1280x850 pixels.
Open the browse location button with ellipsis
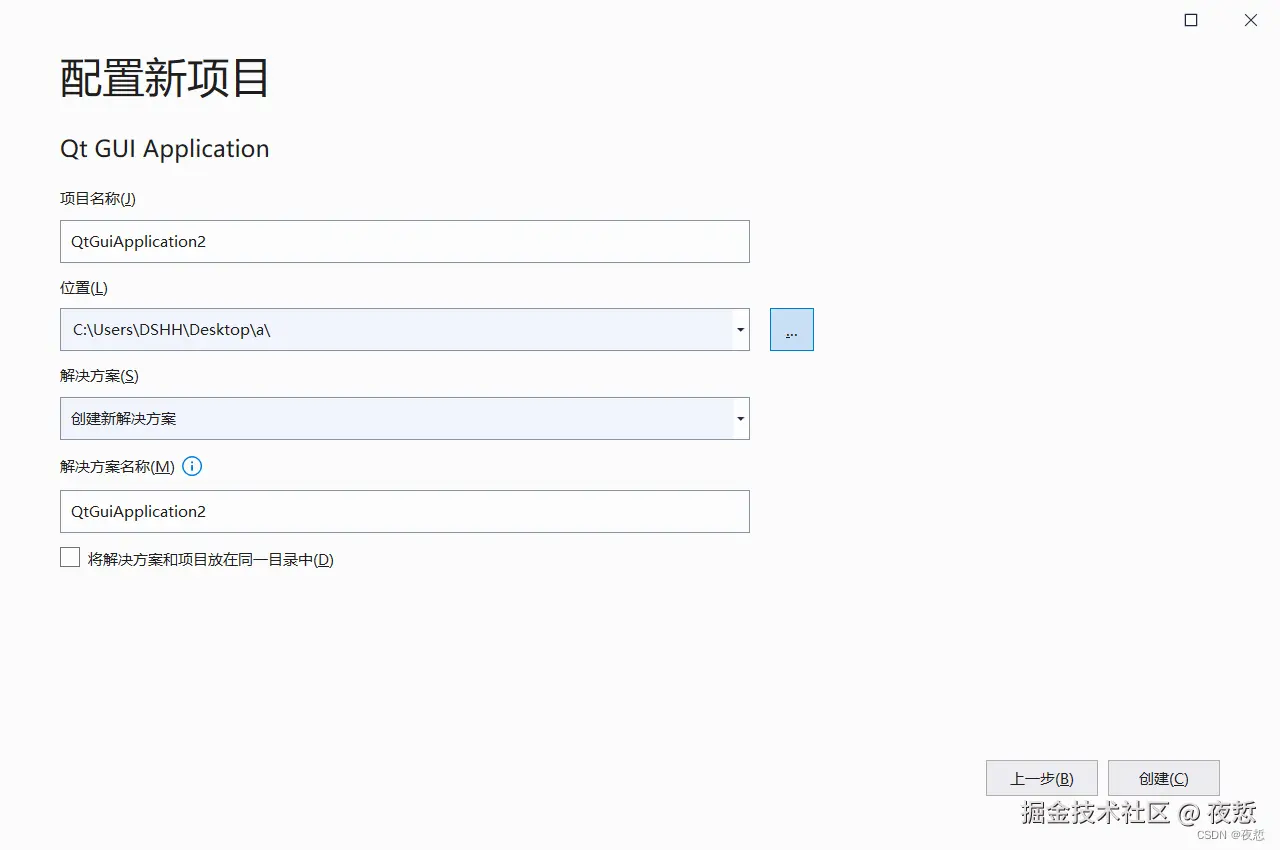(x=792, y=329)
